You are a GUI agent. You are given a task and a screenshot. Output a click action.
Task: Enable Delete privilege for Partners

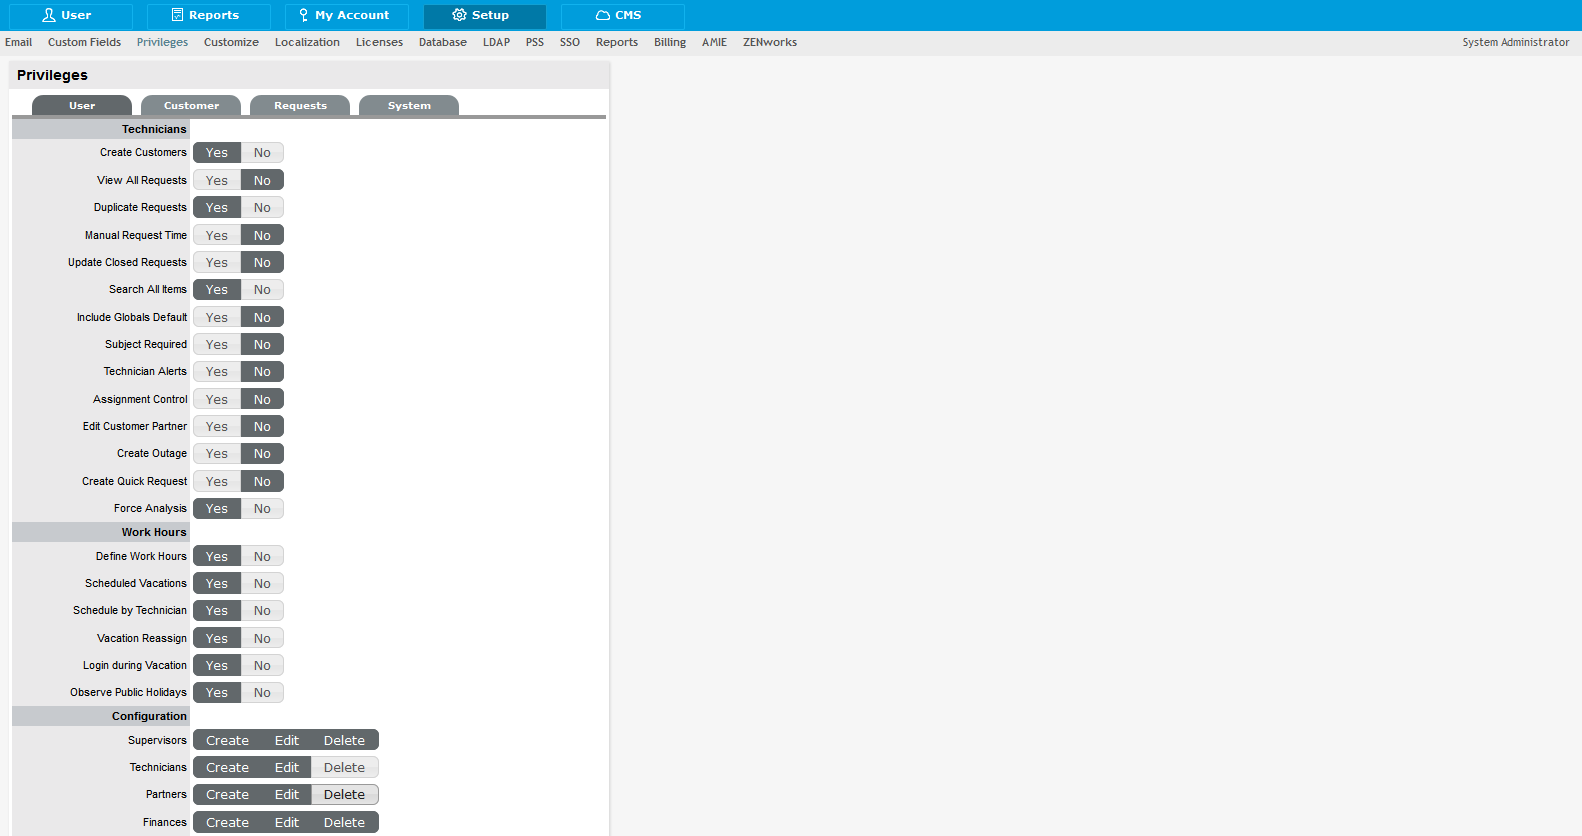click(x=345, y=795)
